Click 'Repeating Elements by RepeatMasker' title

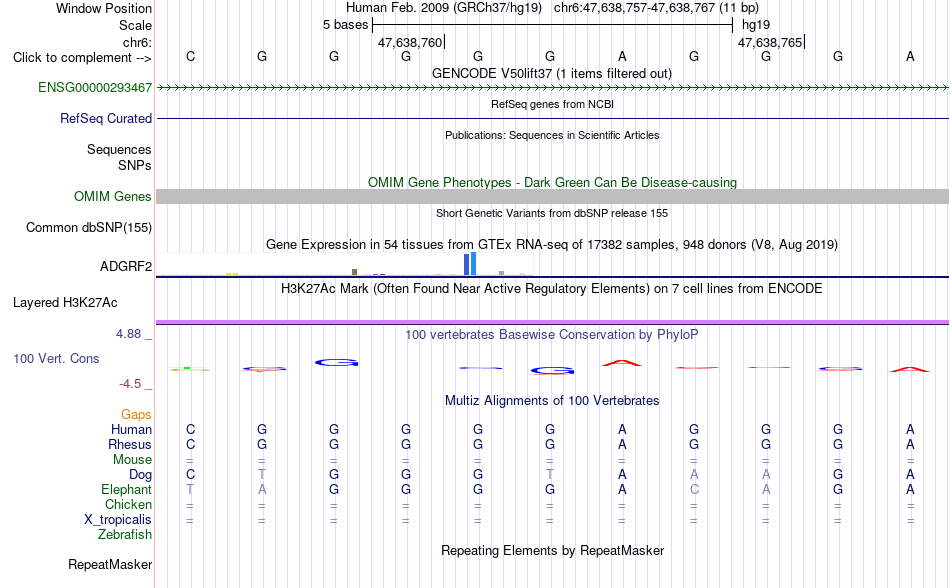tap(552, 550)
